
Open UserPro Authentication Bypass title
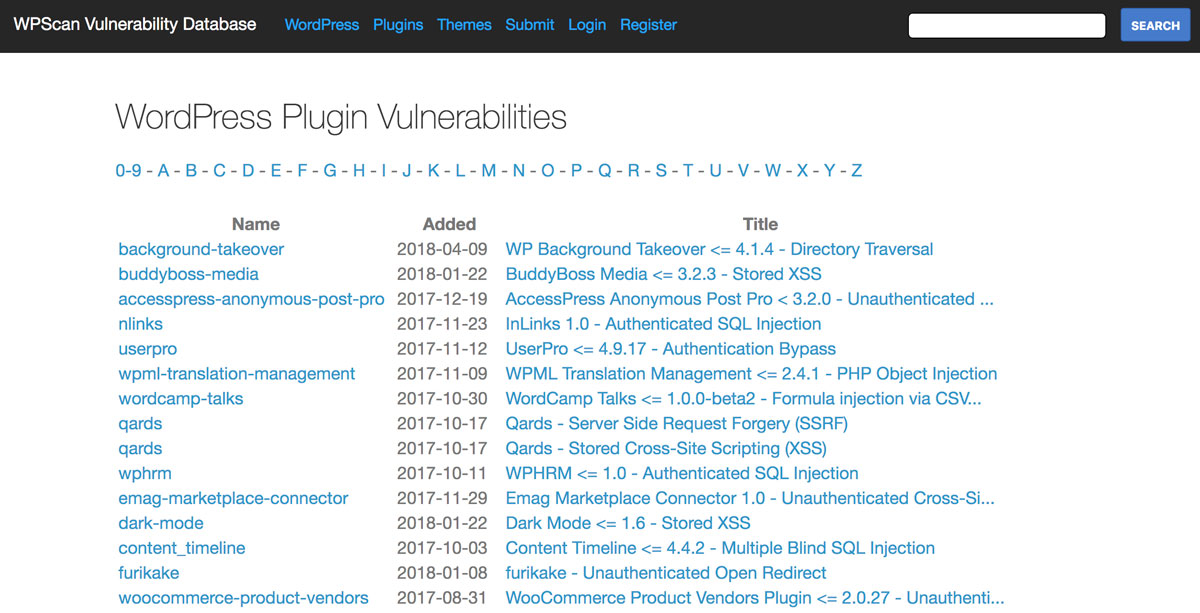point(670,349)
